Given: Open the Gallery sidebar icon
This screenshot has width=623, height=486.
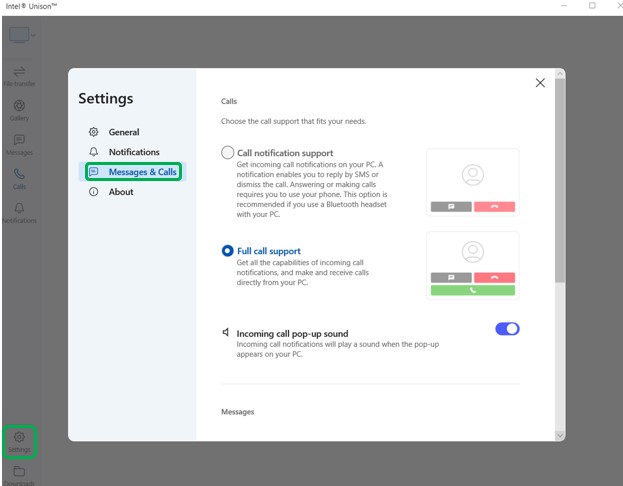Looking at the screenshot, I should point(19,108).
